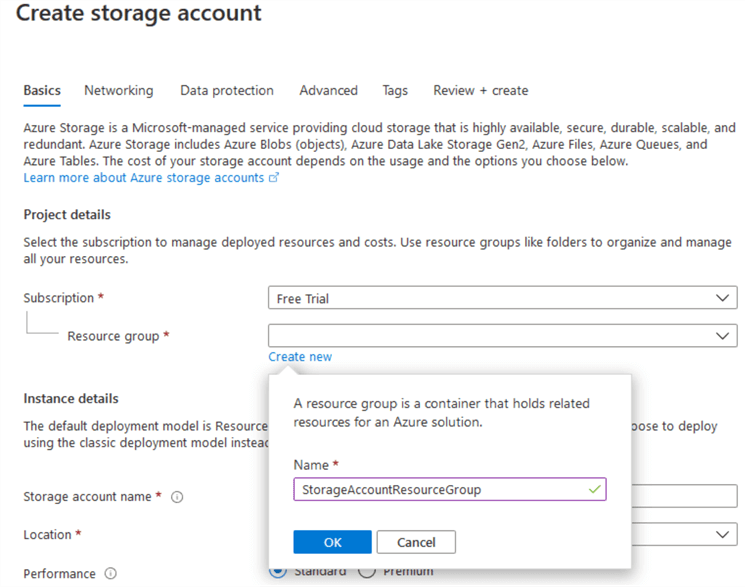Image resolution: width=745 pixels, height=587 pixels.
Task: Click the external link icon after Learn more
Action: point(274,178)
